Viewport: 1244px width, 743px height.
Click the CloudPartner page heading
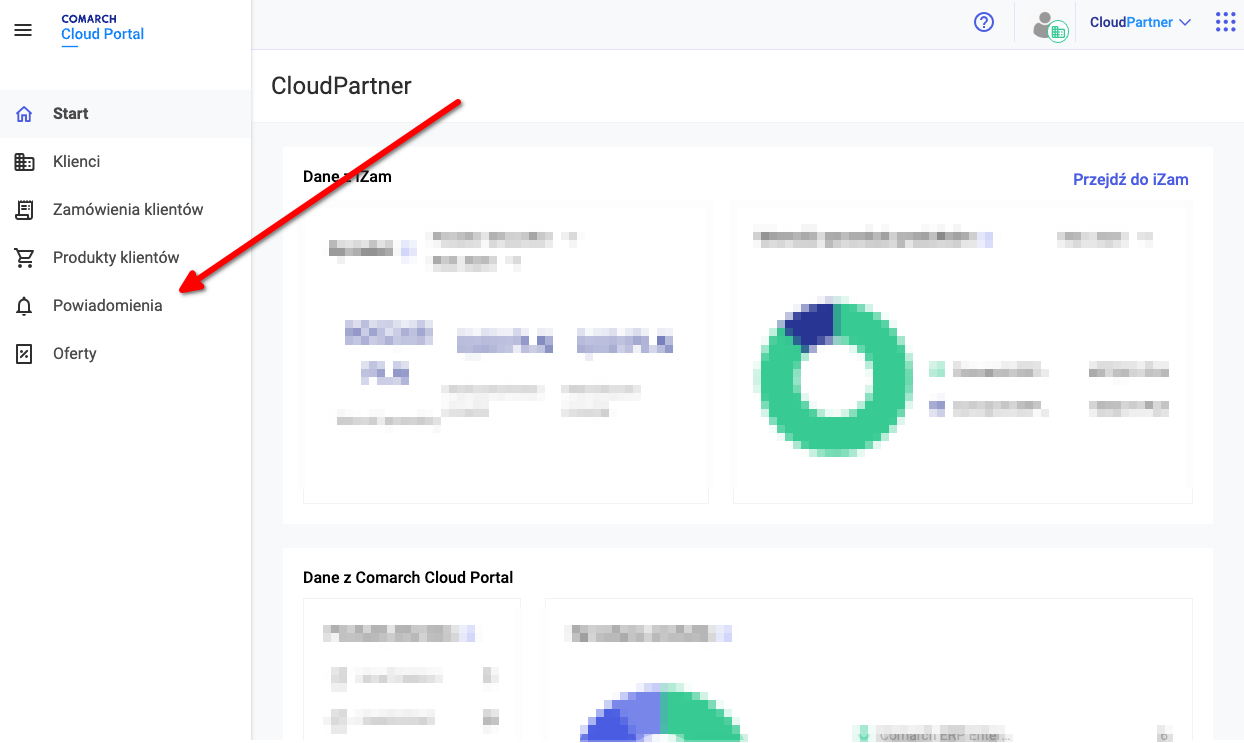(x=341, y=86)
